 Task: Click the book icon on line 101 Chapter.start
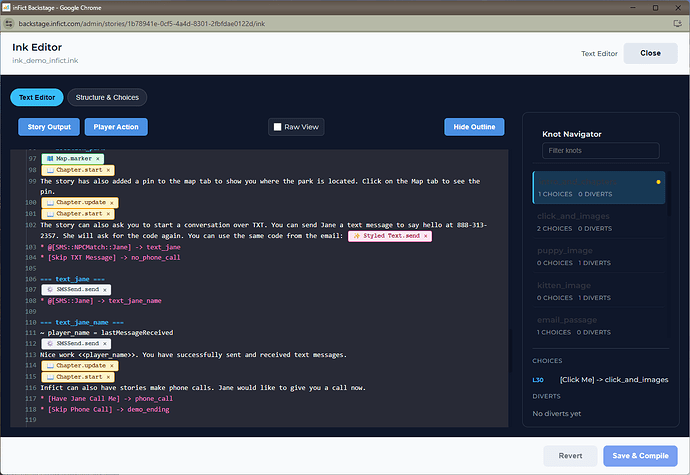click(x=51, y=214)
